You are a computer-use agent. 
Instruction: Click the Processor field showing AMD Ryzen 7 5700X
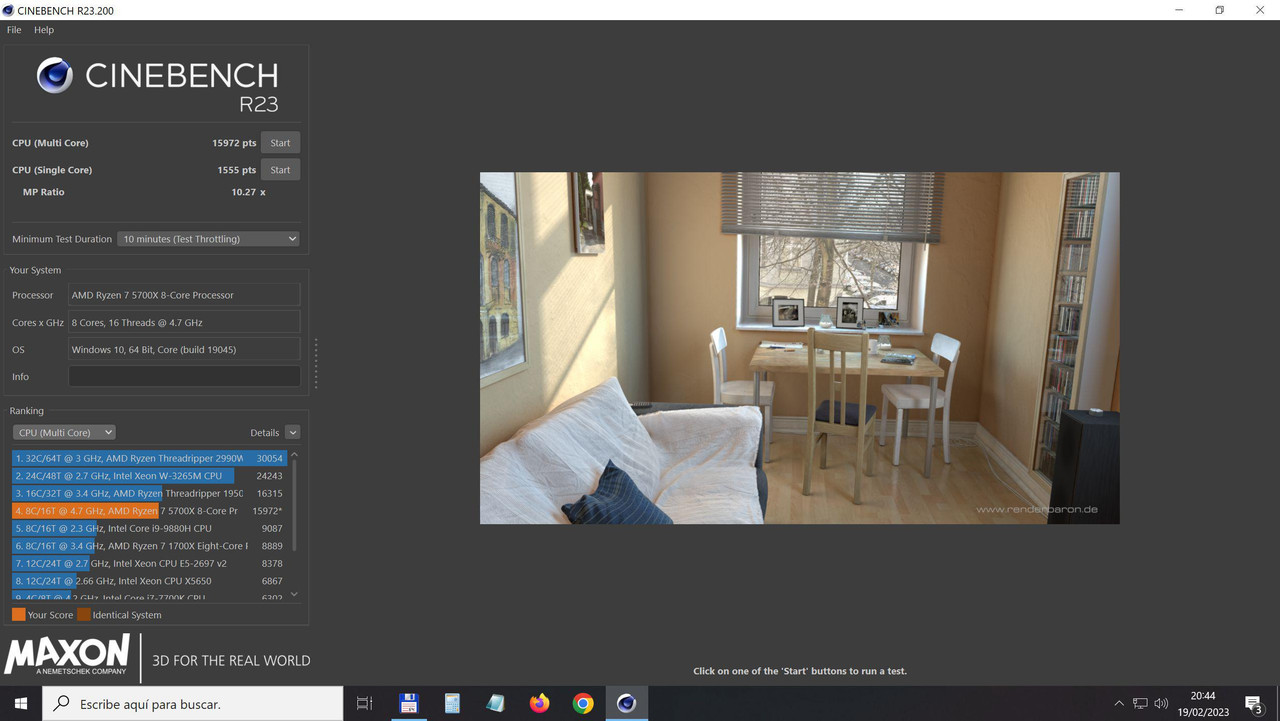(184, 295)
